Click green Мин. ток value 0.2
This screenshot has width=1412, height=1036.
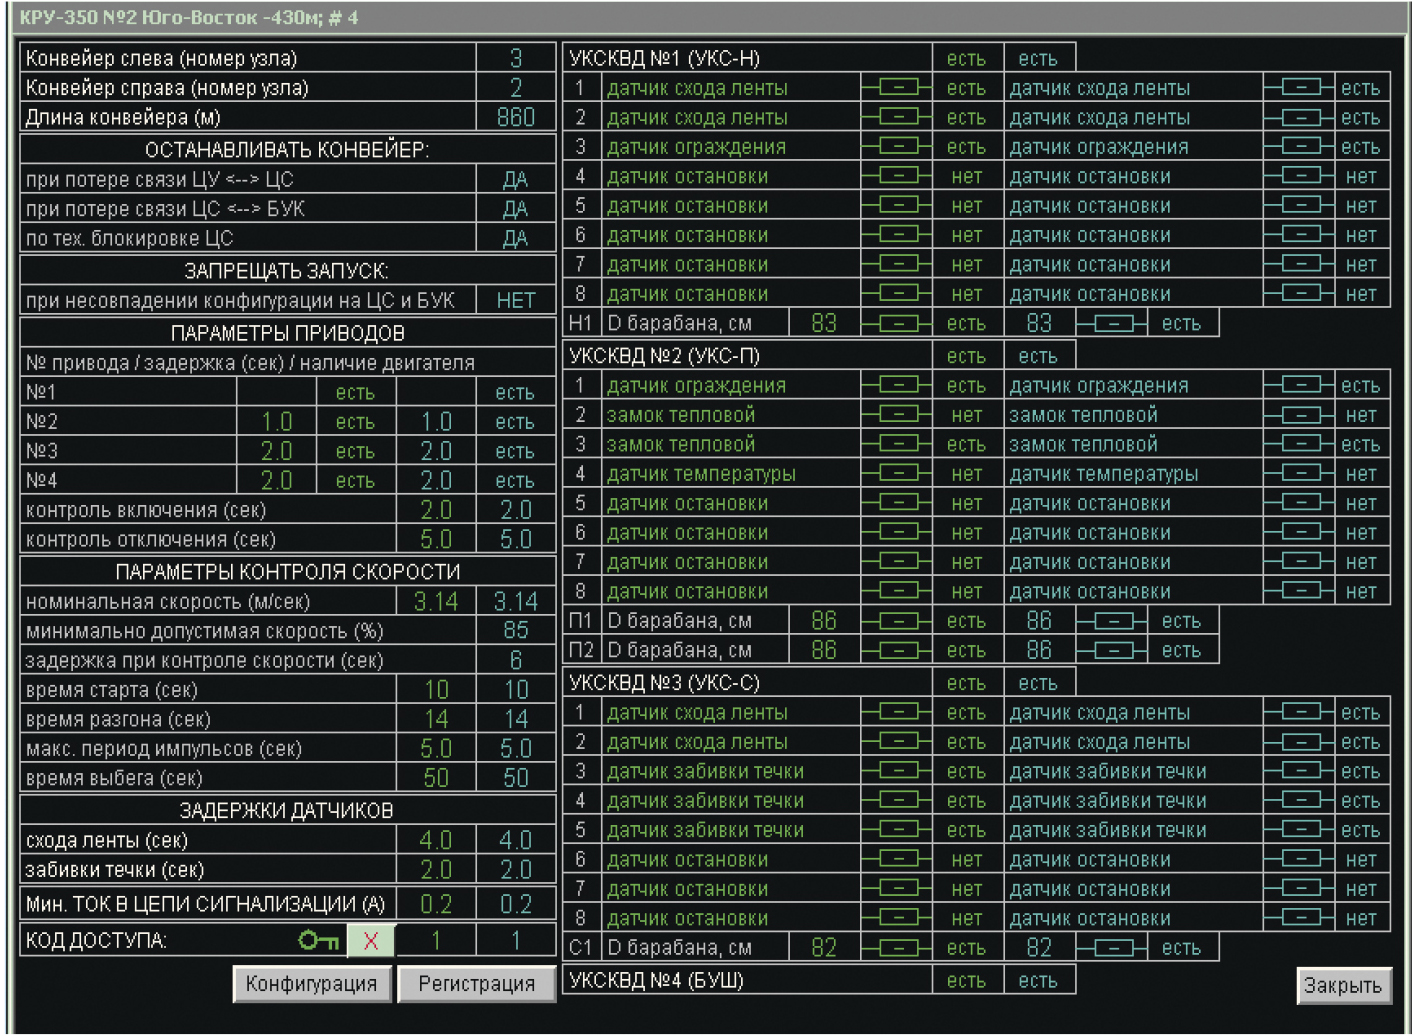(436, 905)
